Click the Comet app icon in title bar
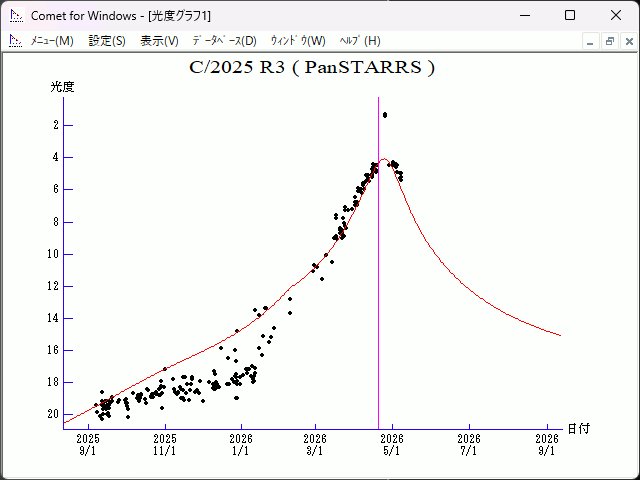Image resolution: width=640 pixels, height=480 pixels. (x=16, y=16)
